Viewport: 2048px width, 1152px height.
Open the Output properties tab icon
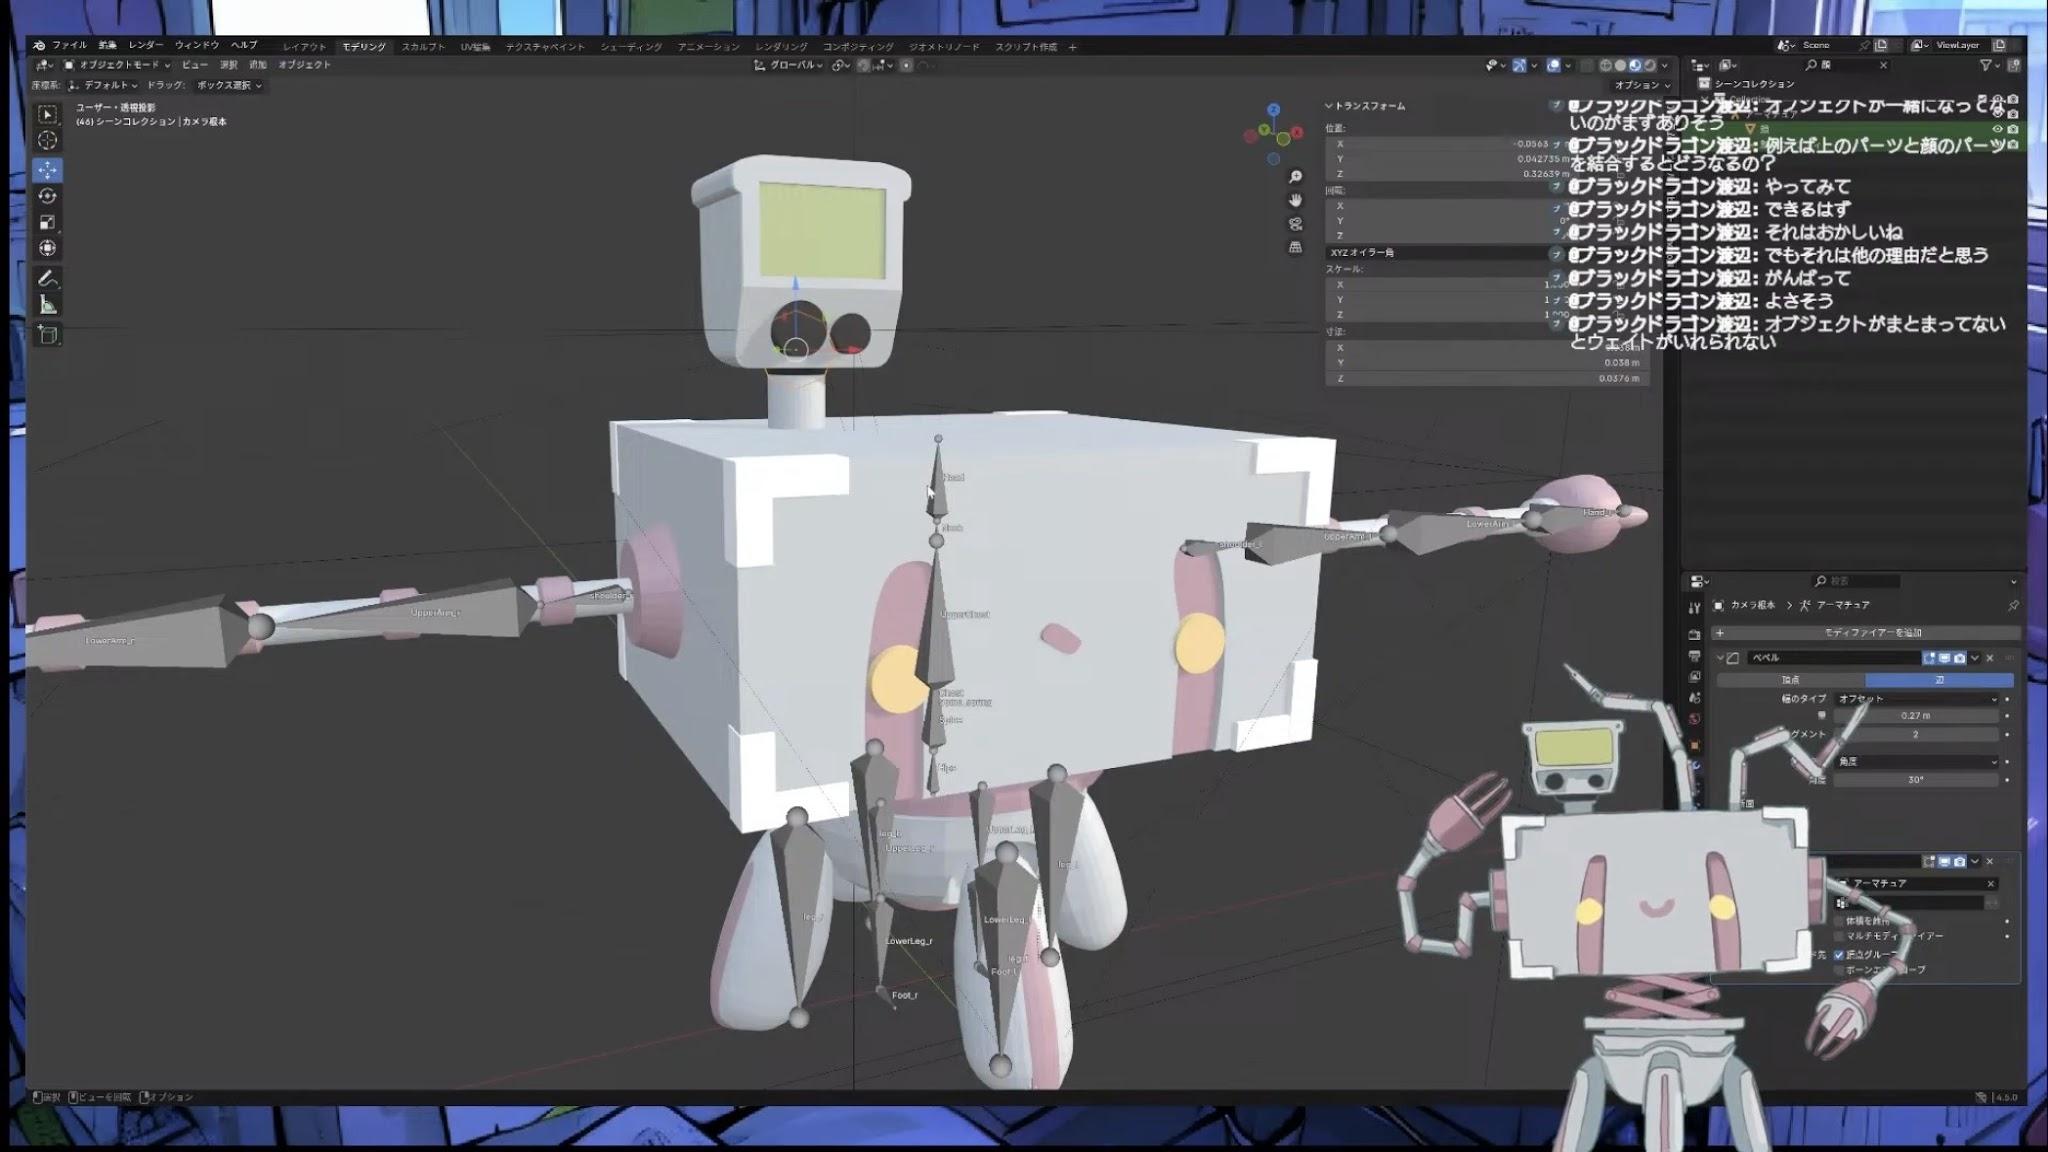(x=1694, y=656)
